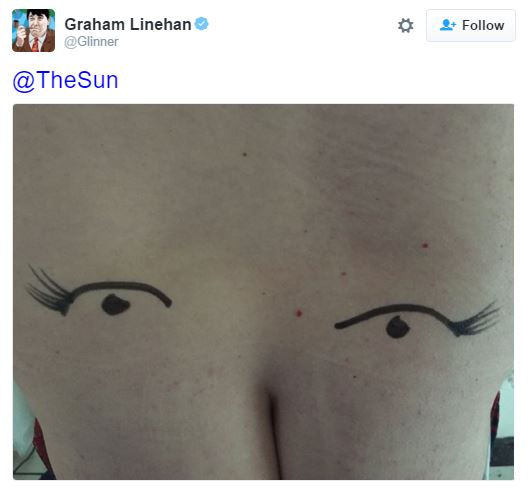Open the gear settings menu icon
528x488 pixels.
(405, 26)
